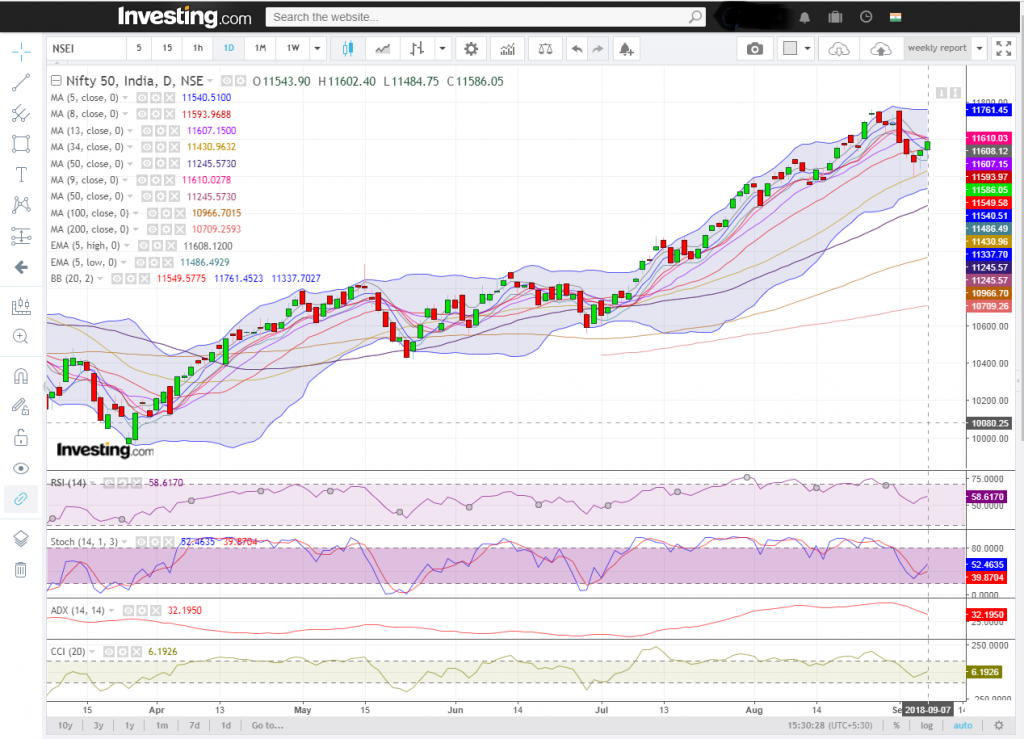Open the alert bell-plus icon in toolbar
Screen dimensions: 1024x739
click(626, 48)
